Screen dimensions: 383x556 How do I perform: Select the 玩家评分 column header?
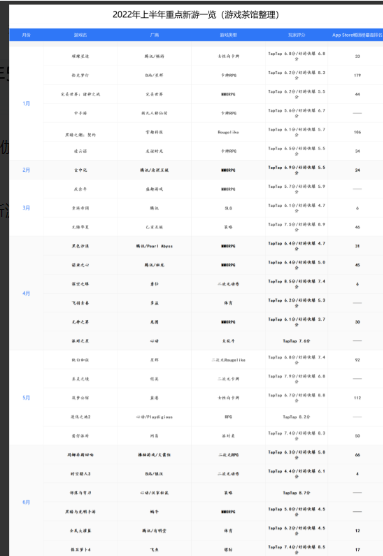pos(296,35)
